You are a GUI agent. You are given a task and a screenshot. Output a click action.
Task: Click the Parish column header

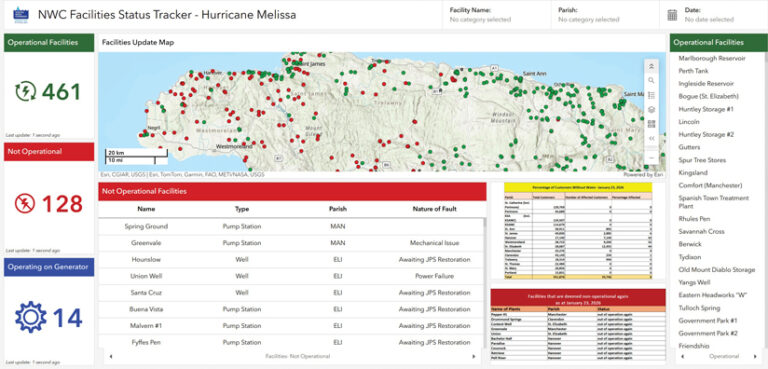[x=338, y=209]
